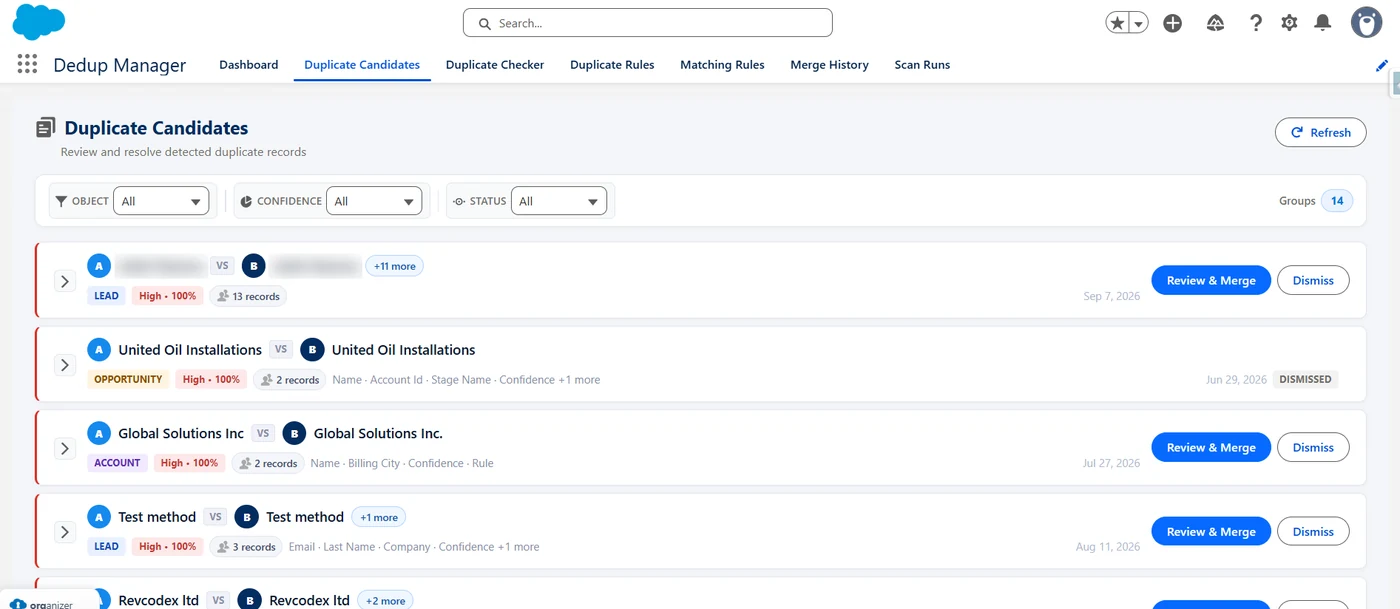Dismiss the Test method group
The width and height of the screenshot is (1400, 609).
(x=1313, y=532)
